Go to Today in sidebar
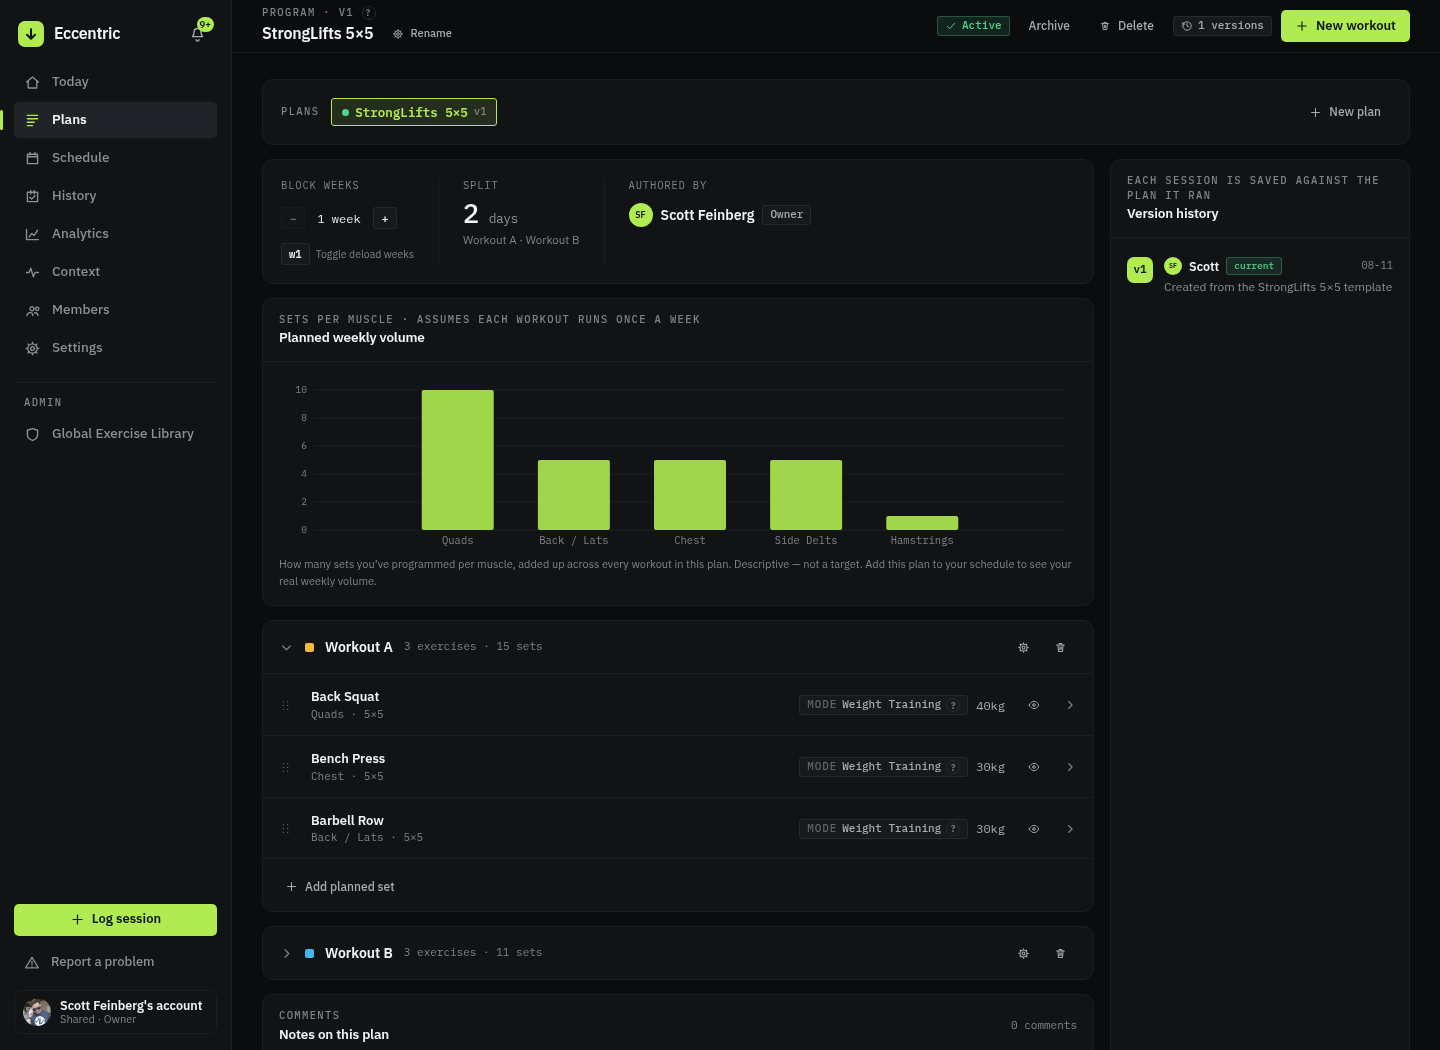Screen dimensions: 1440x1050 tap(115, 82)
